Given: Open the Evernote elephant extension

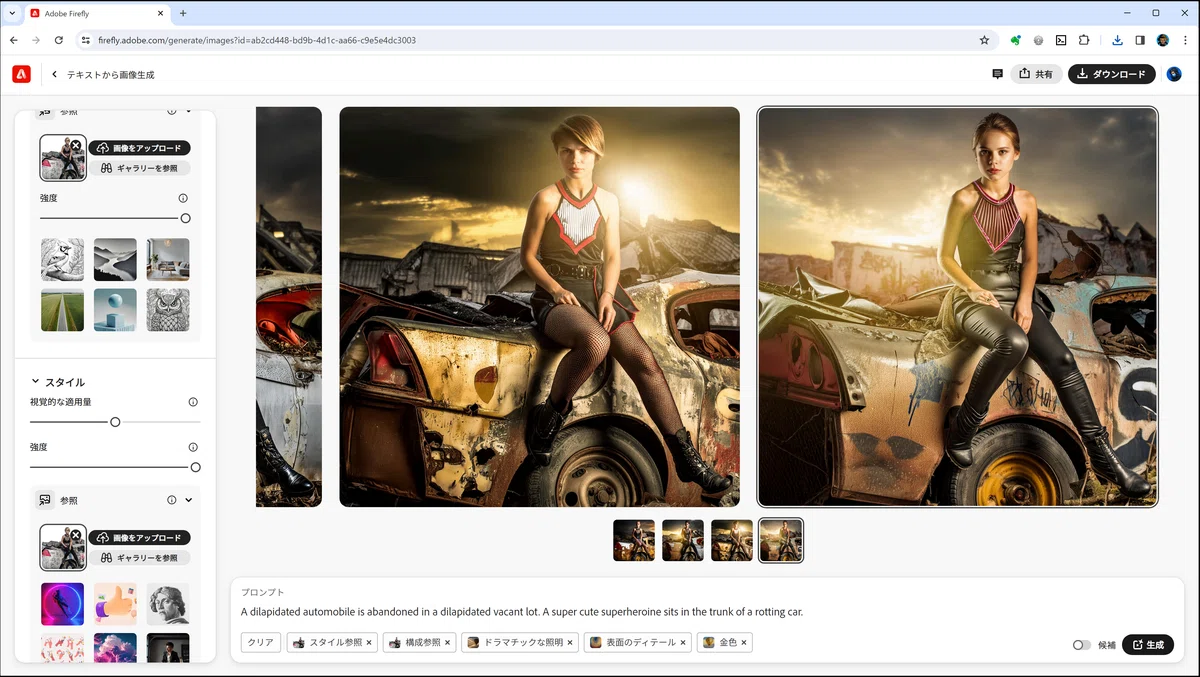Looking at the screenshot, I should click(x=1016, y=40).
